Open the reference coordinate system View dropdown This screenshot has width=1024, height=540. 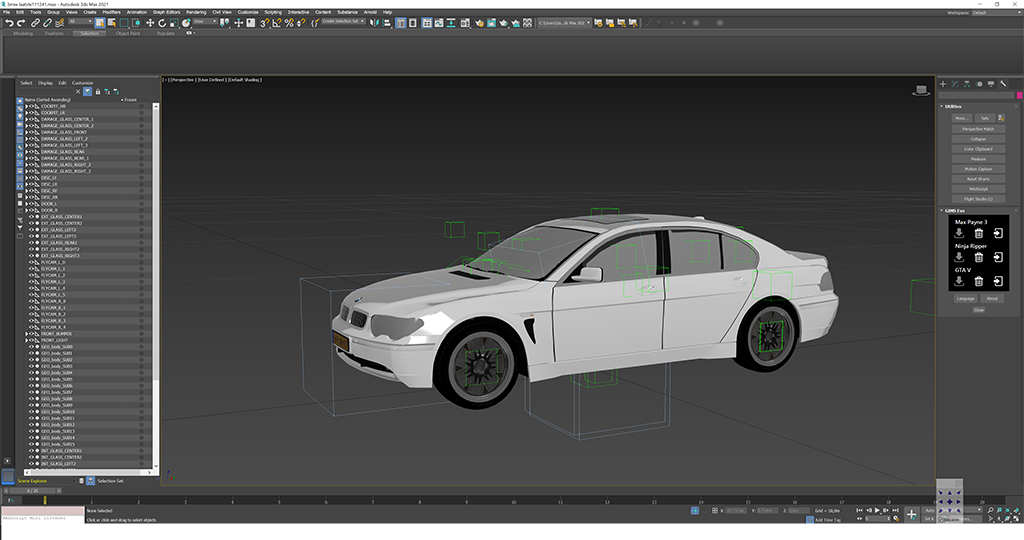(204, 22)
